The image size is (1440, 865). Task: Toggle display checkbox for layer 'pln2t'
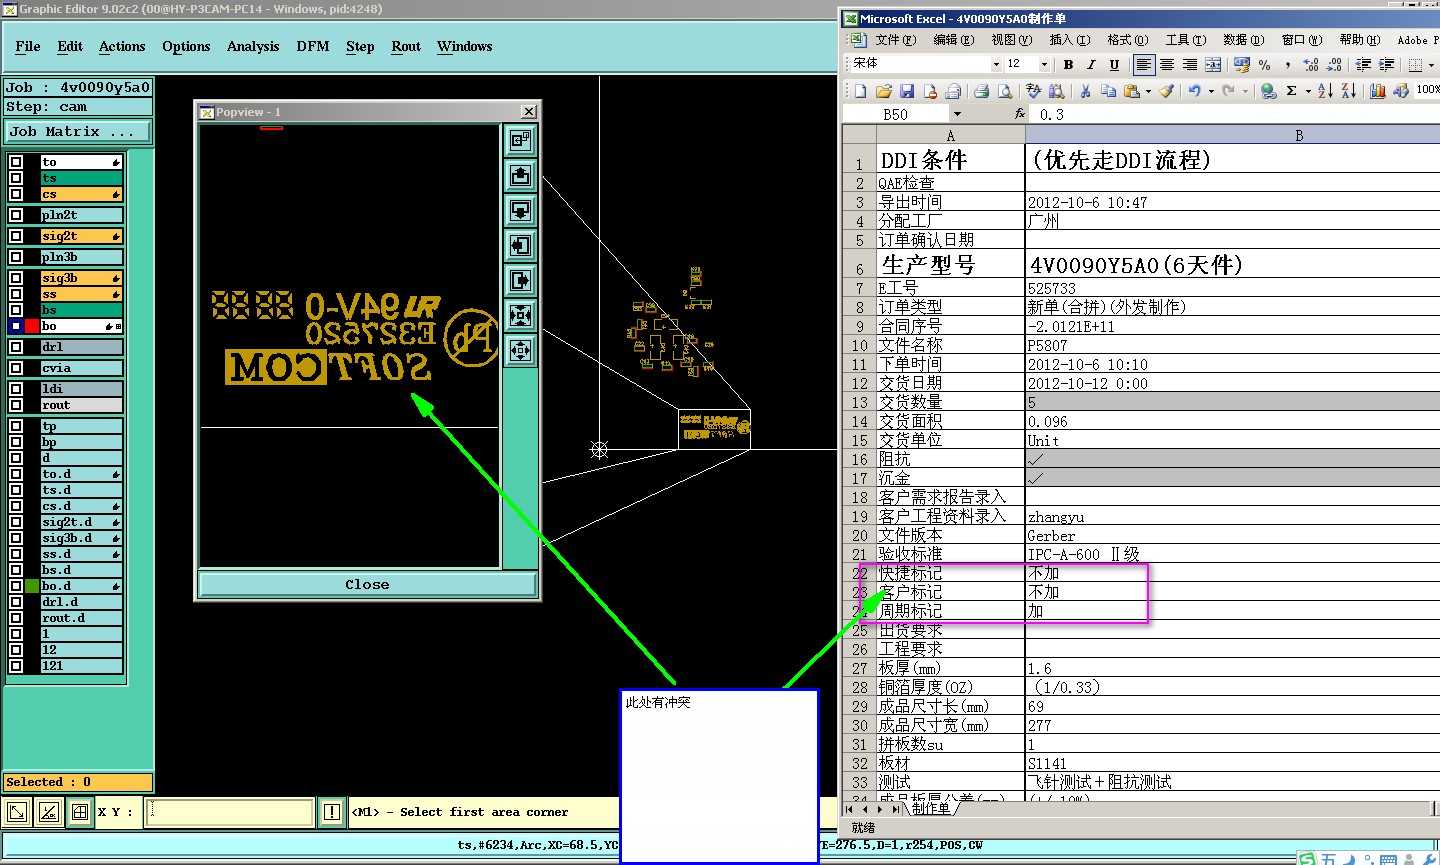[16, 215]
